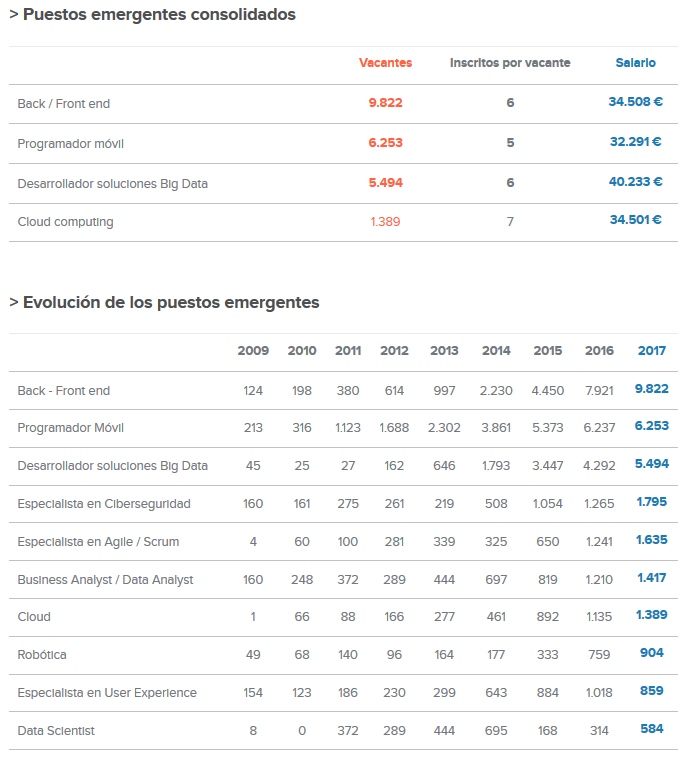Click the 40.233 € salary value
This screenshot has height=758, width=697.
click(x=636, y=182)
